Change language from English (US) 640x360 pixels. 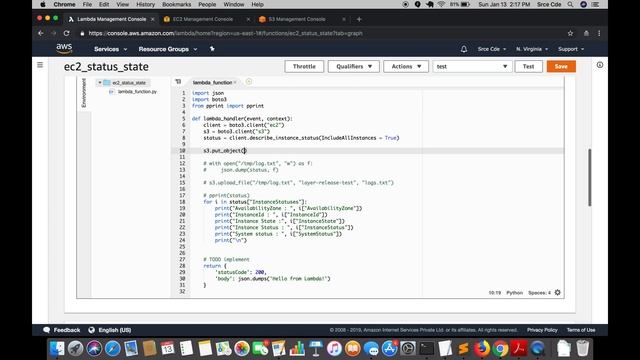point(110,330)
